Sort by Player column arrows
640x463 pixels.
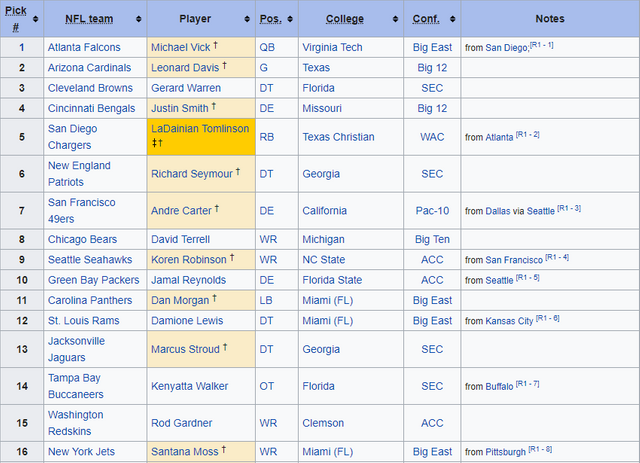(x=247, y=19)
